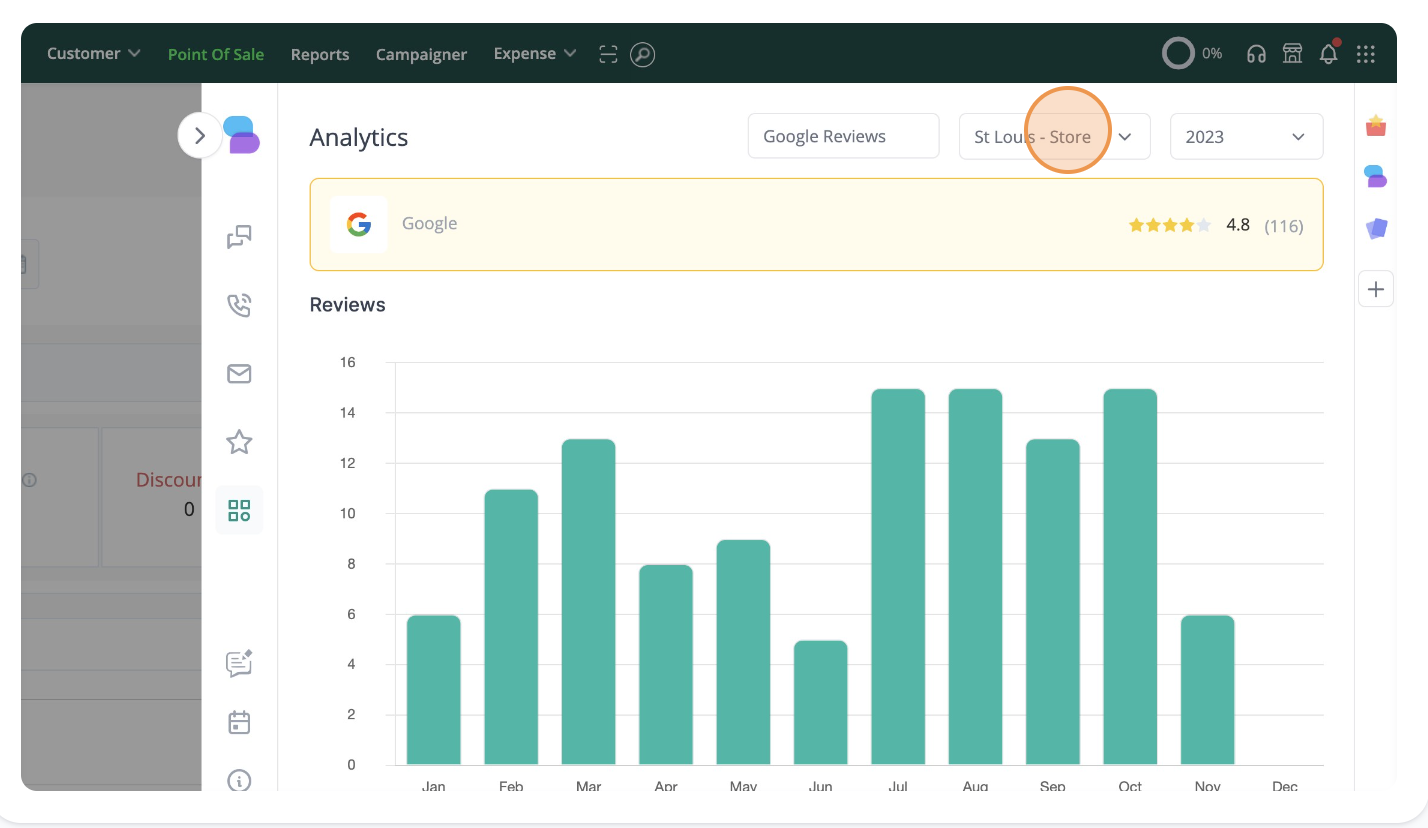Click the Google Reviews field
The width and height of the screenshot is (1428, 828).
tap(843, 137)
